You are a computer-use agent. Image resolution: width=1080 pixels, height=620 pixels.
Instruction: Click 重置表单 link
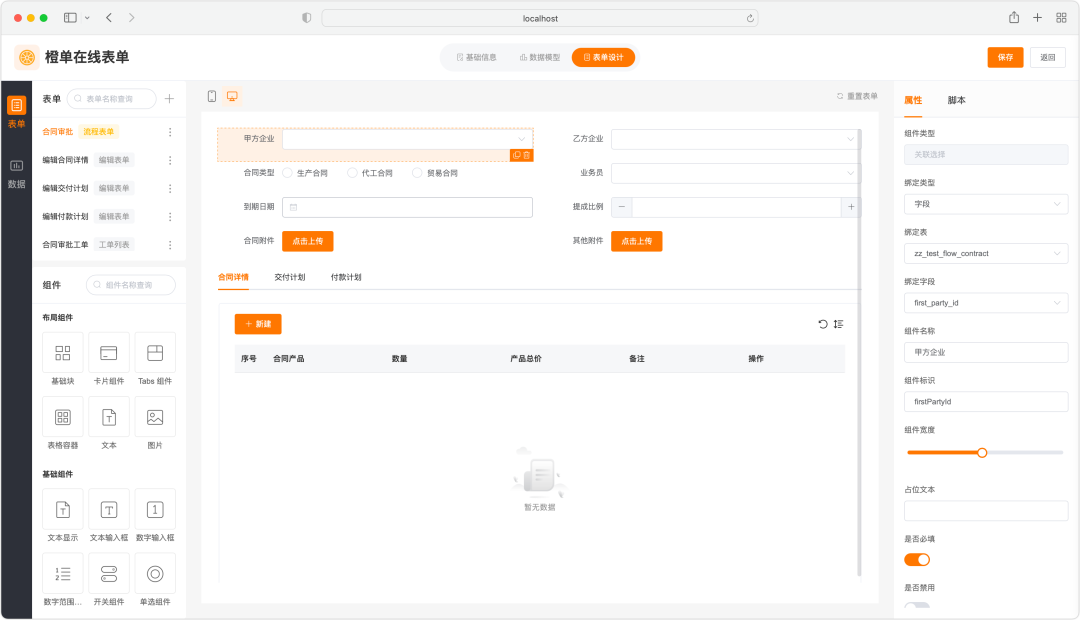coord(858,96)
